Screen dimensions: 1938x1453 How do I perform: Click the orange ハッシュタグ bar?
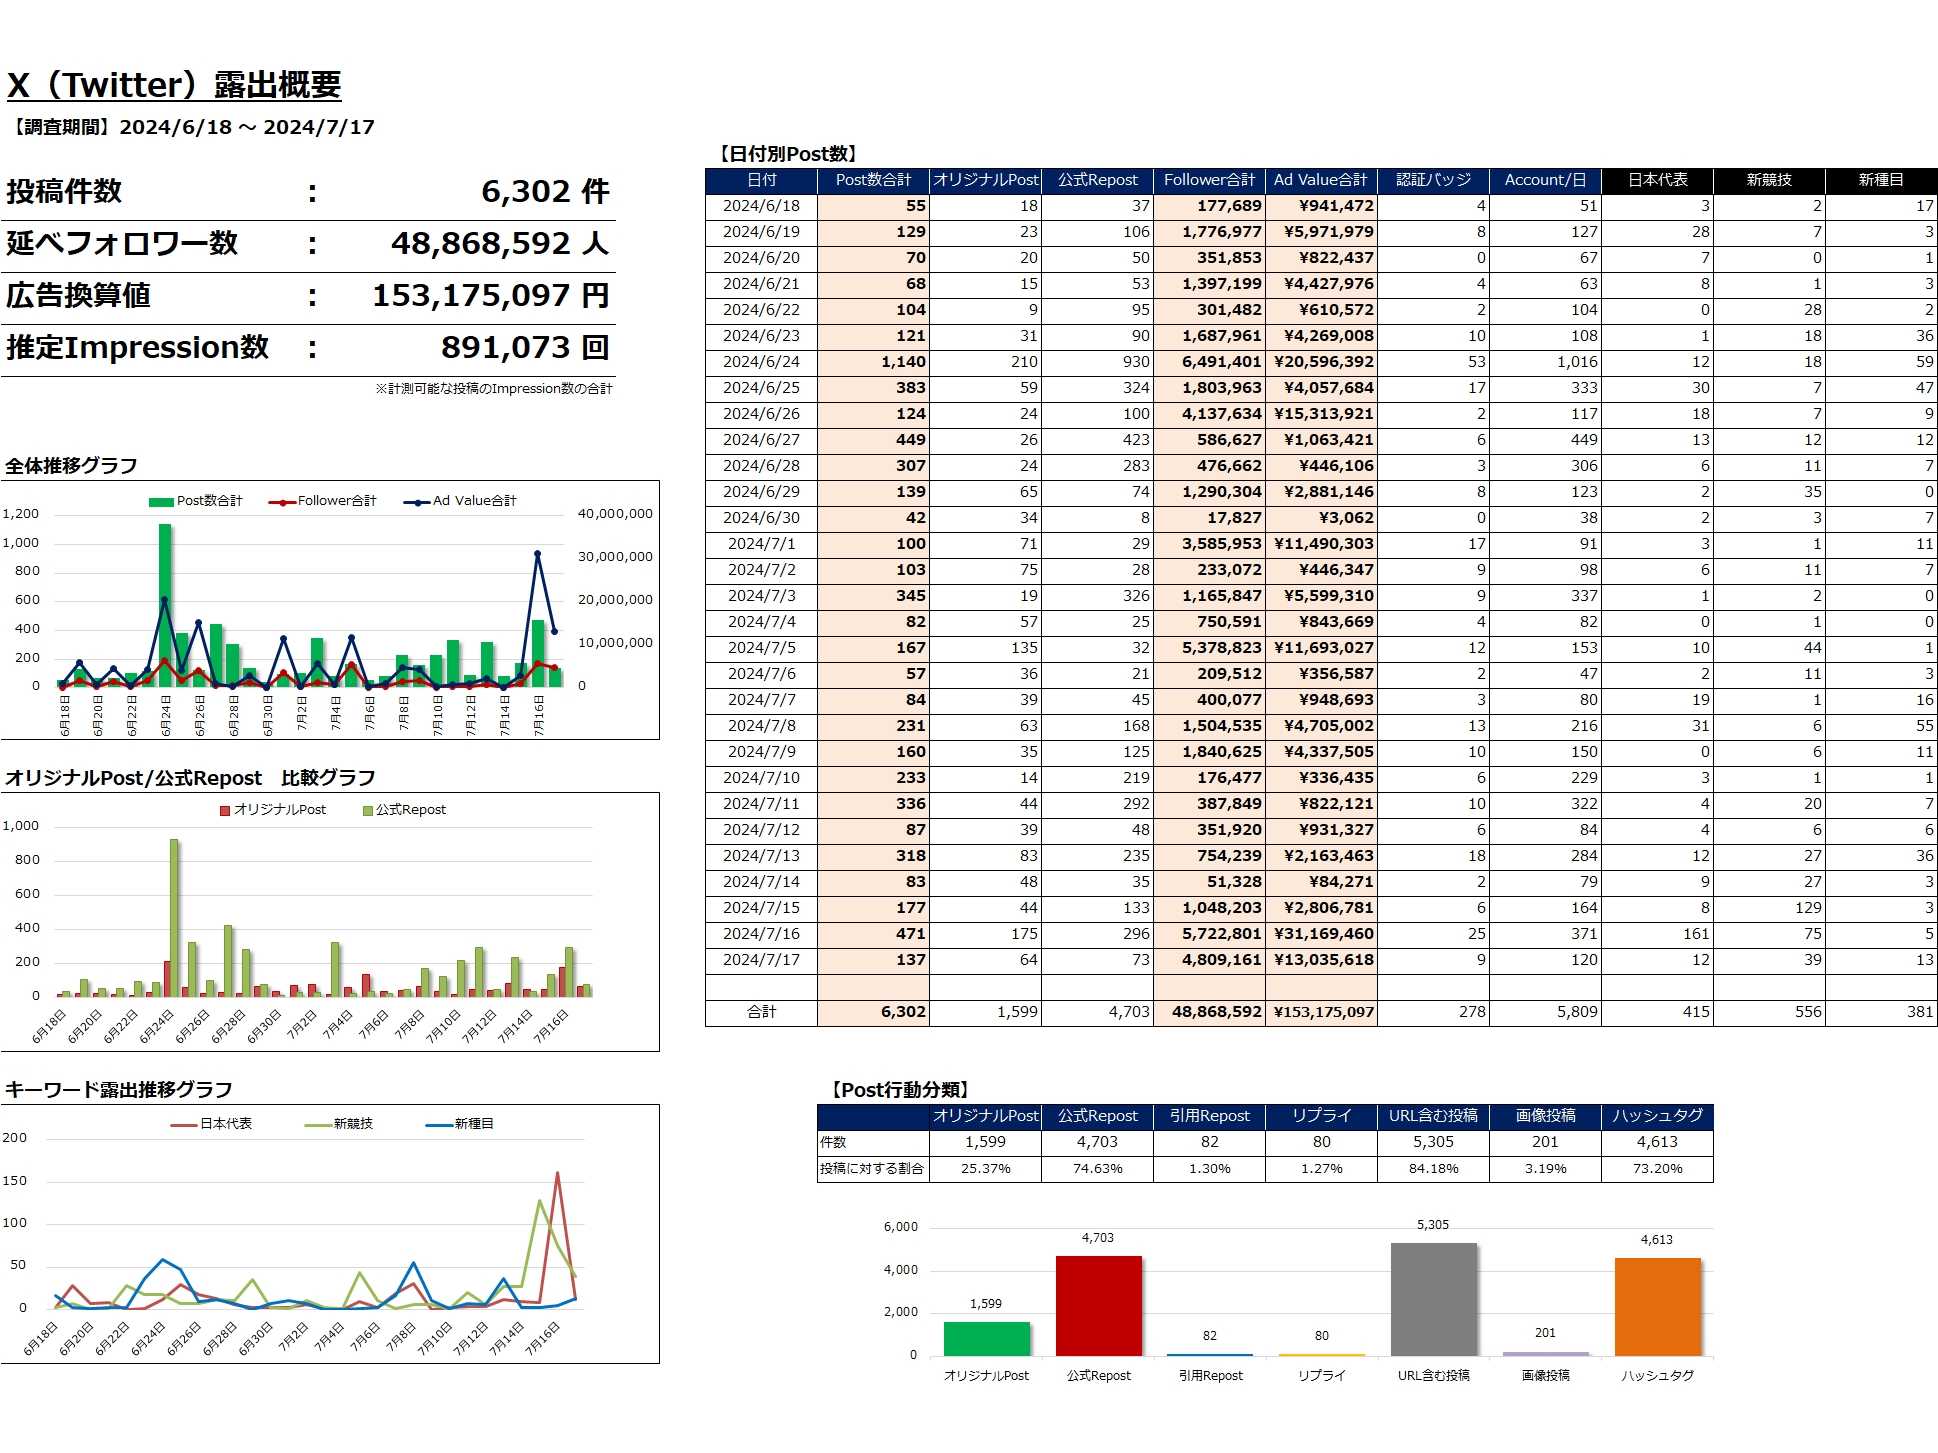point(1657,1307)
